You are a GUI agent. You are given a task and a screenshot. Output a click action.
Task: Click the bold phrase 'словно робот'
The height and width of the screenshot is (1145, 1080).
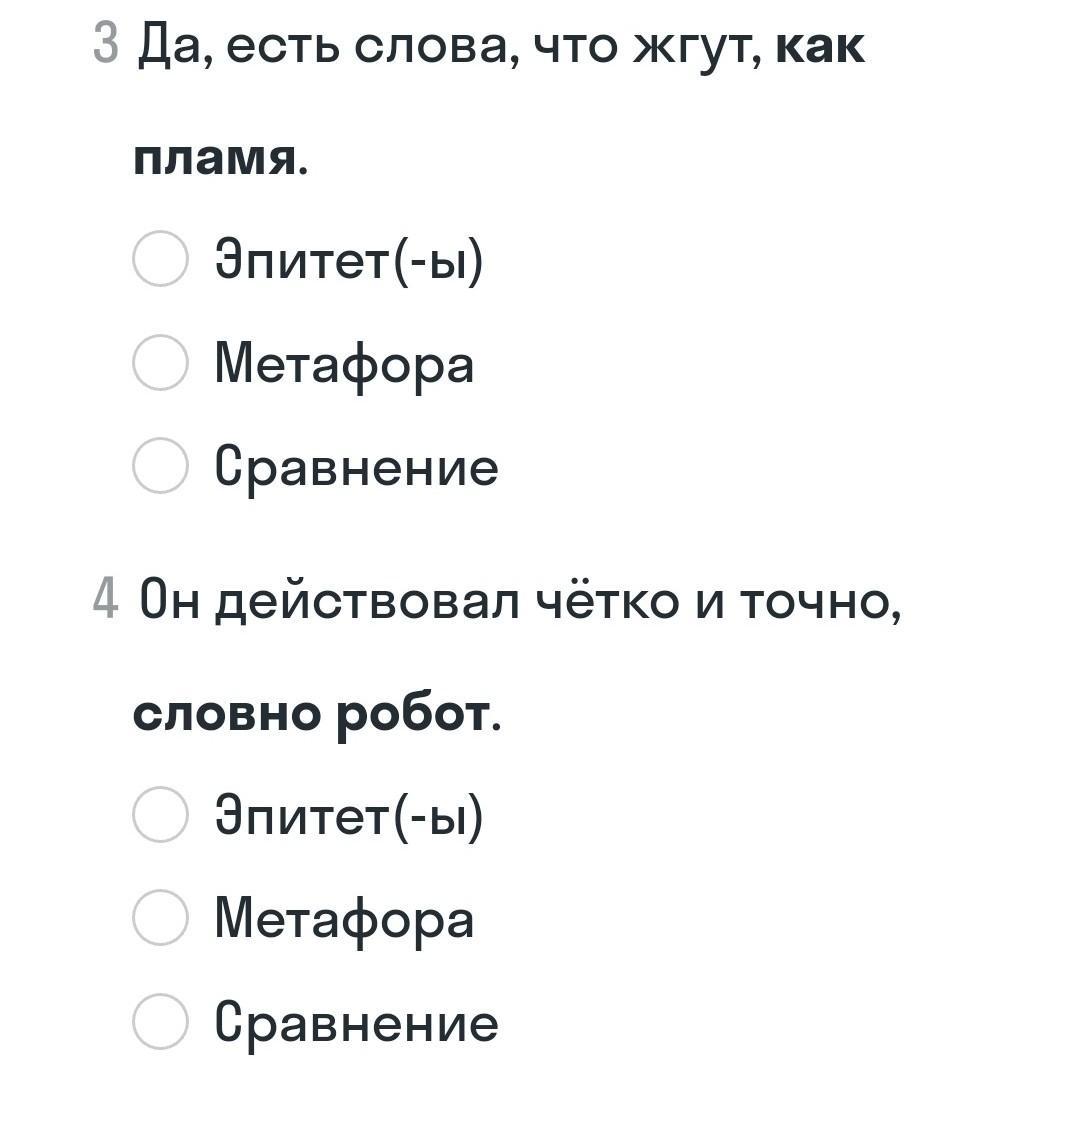click(312, 713)
